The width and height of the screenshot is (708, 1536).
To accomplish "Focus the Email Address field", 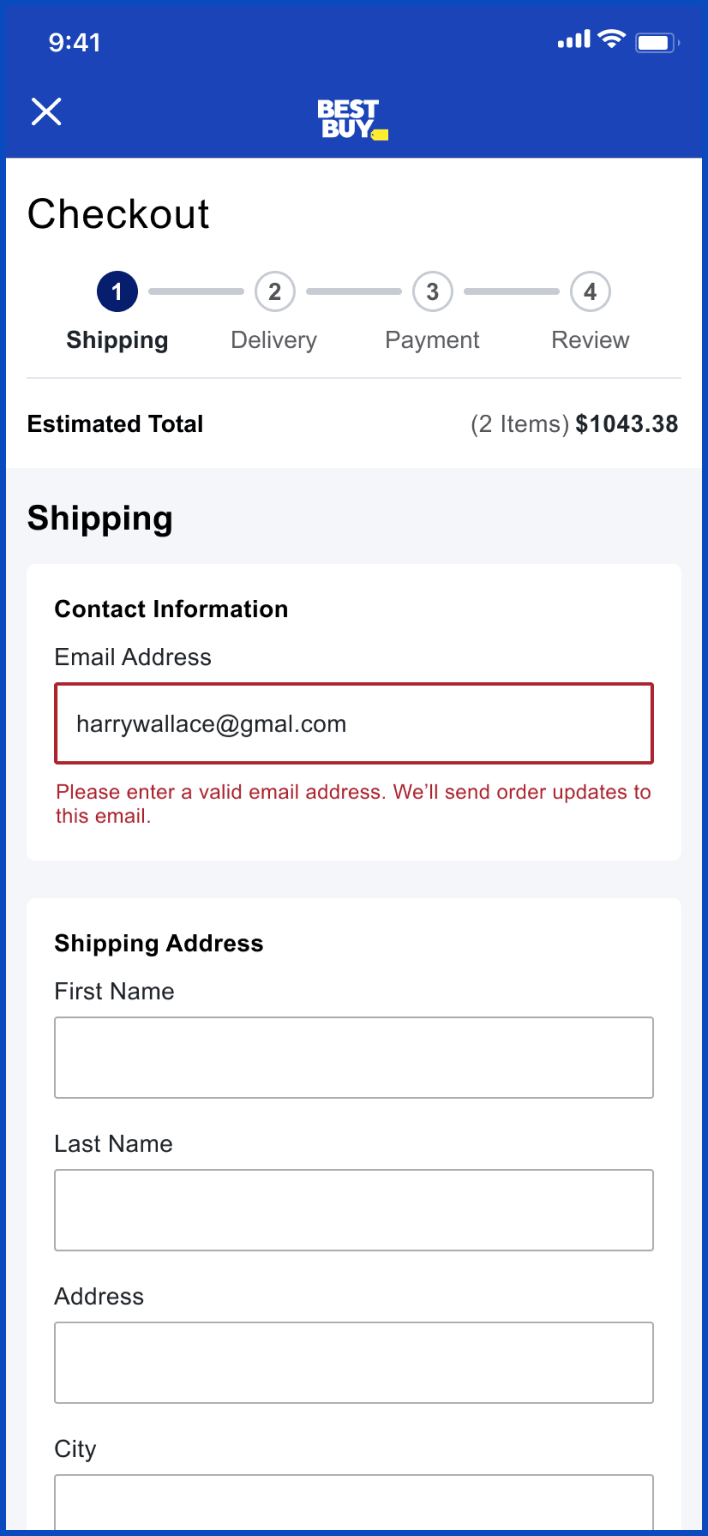I will click(x=354, y=724).
